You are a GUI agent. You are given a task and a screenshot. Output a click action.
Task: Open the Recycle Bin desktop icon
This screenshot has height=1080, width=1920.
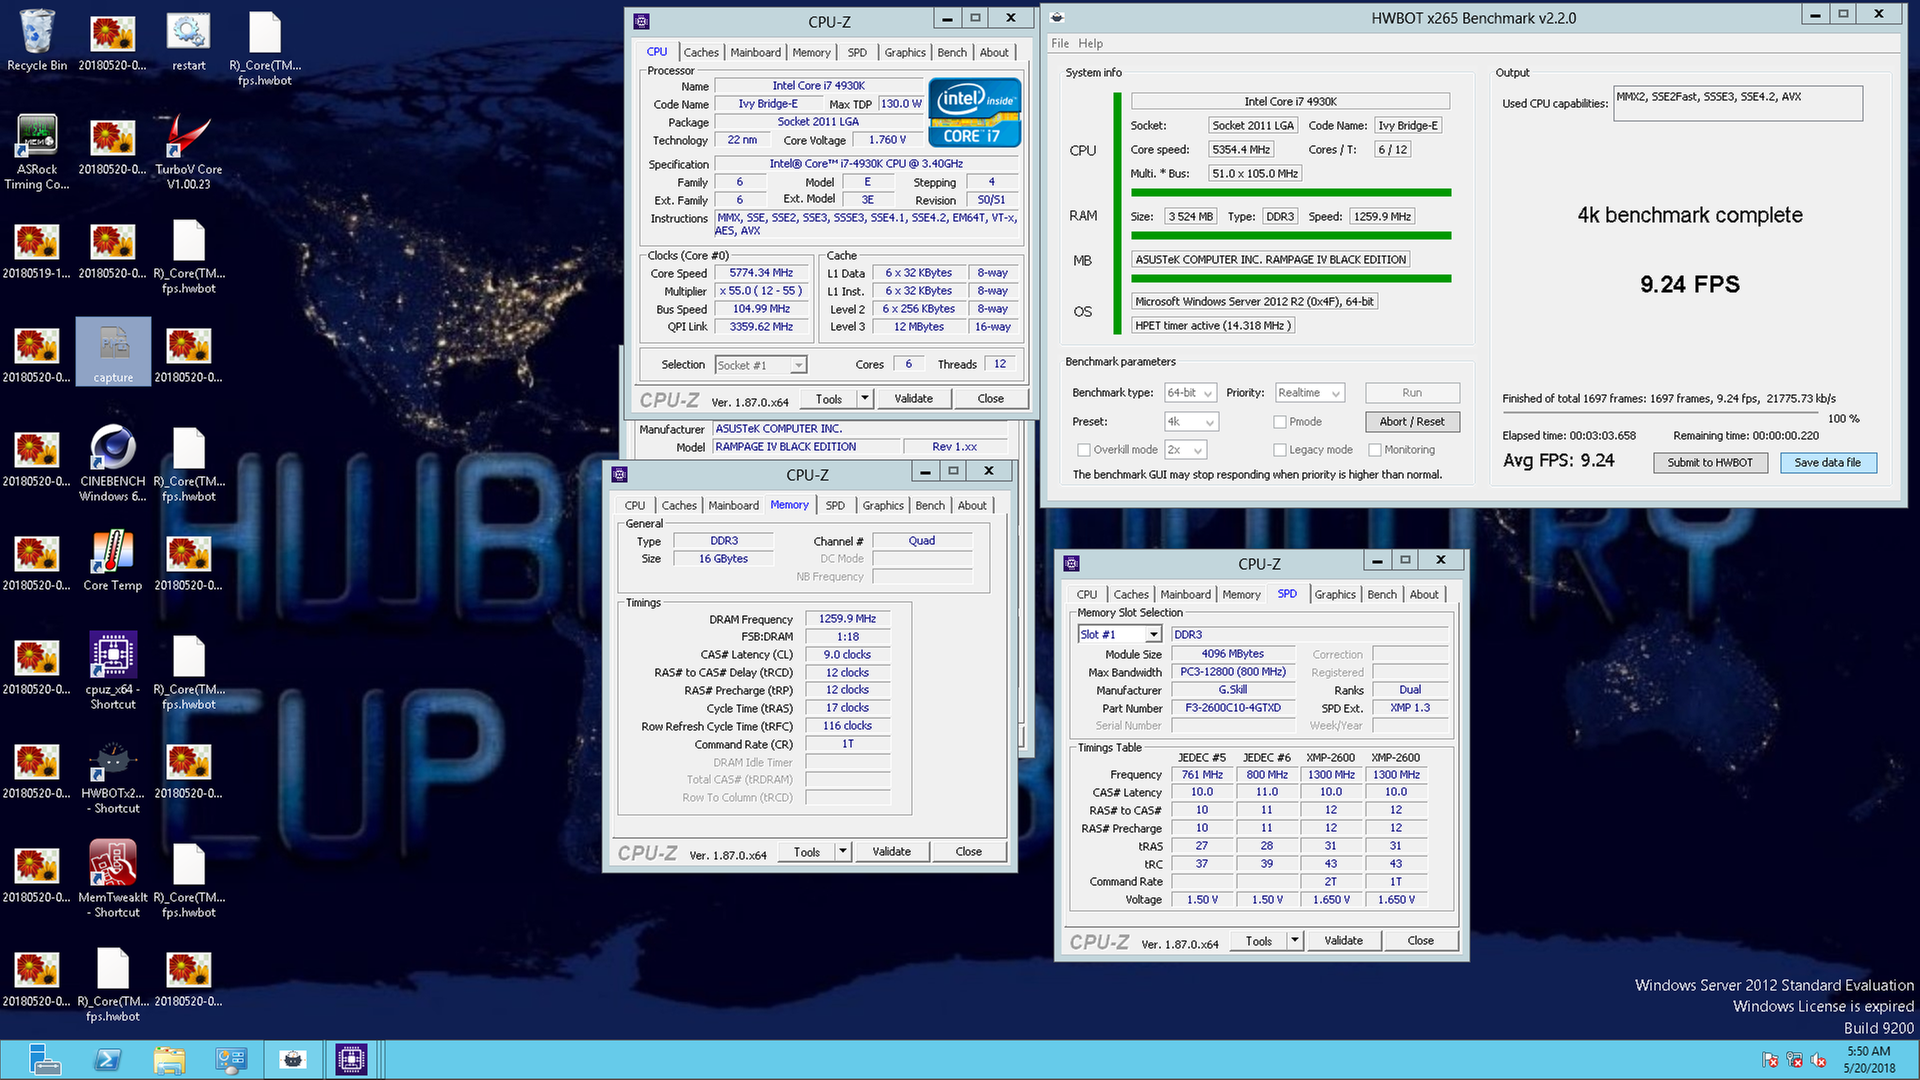coord(37,42)
